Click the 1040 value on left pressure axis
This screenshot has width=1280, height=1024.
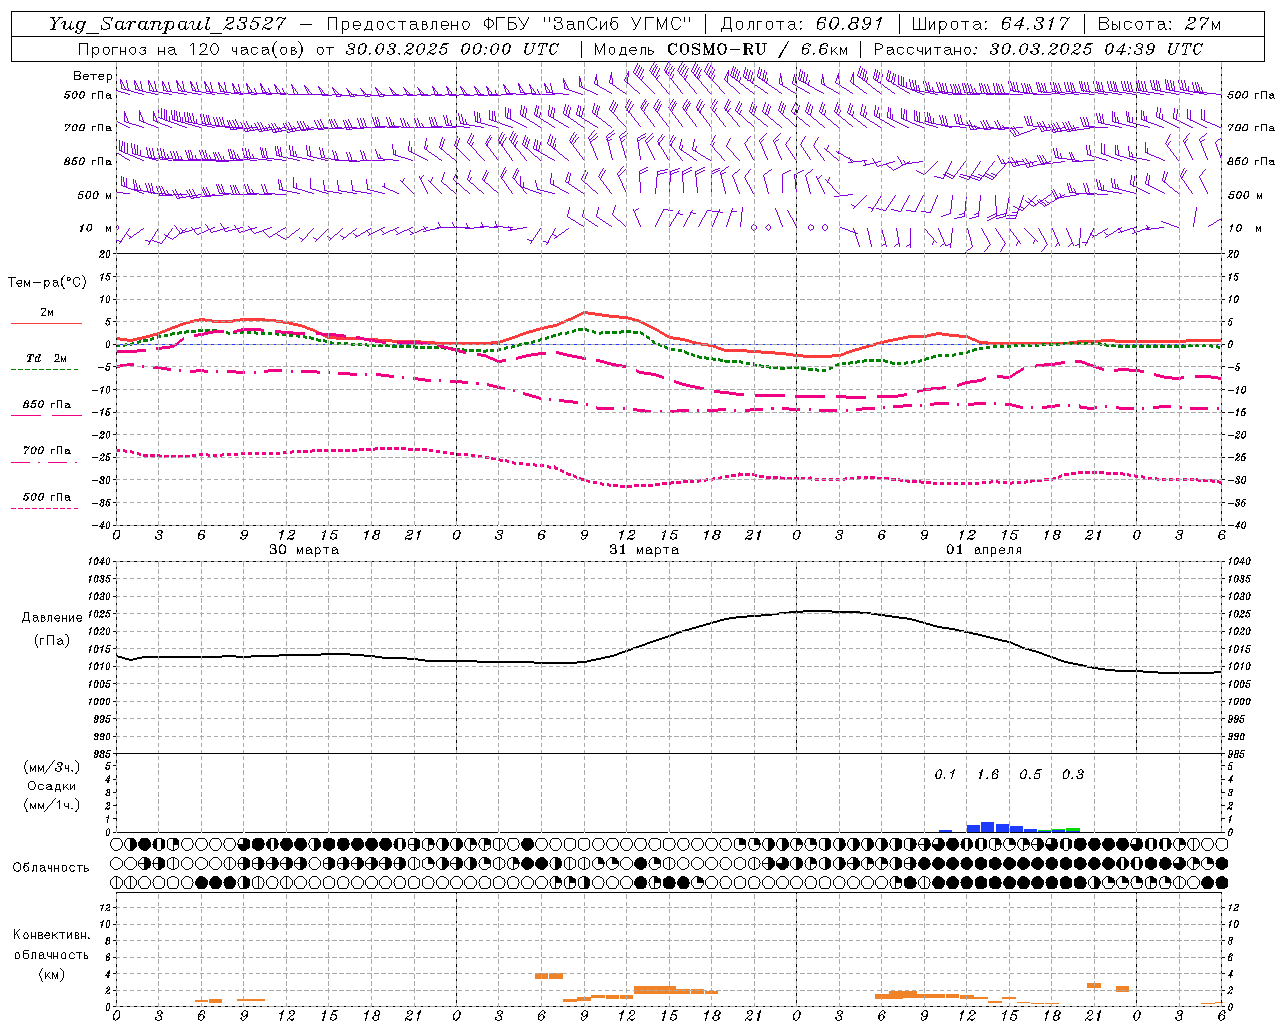[x=97, y=562]
